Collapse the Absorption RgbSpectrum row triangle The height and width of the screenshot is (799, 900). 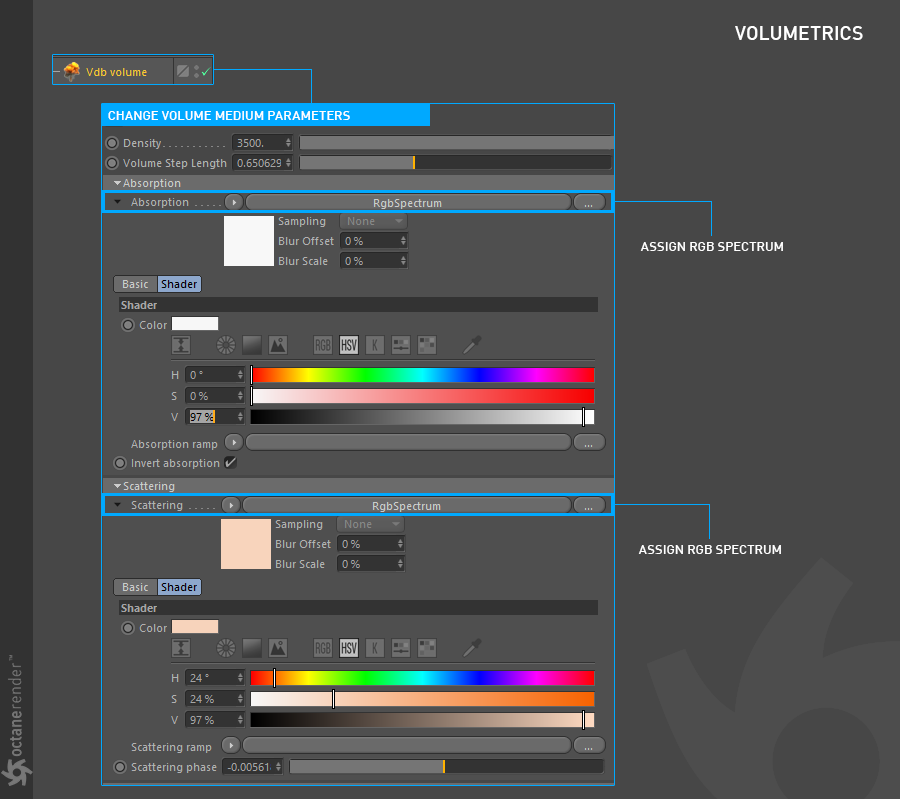[118, 202]
